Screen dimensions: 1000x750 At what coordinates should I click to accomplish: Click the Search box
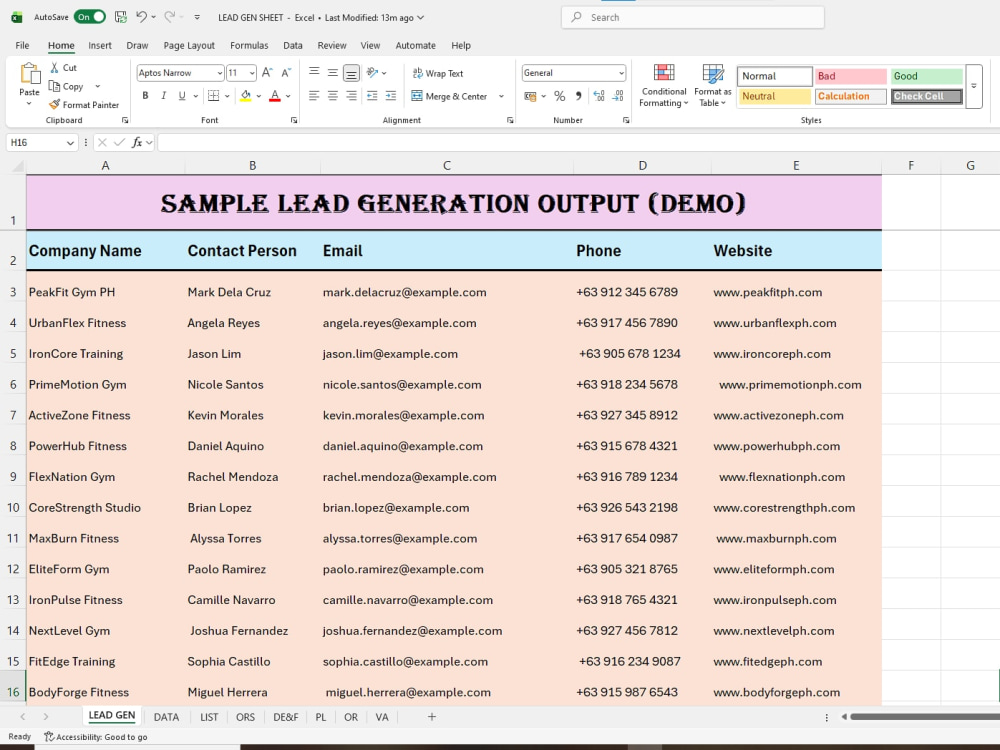pyautogui.click(x=693, y=17)
